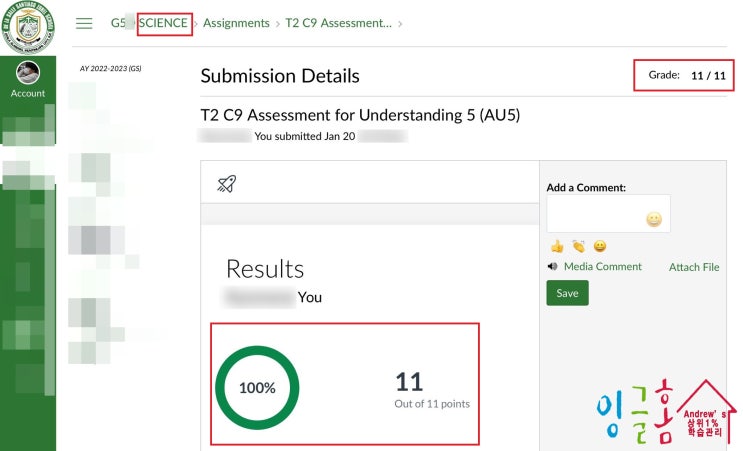The height and width of the screenshot is (451, 743).
Task: Click inside the Add a Comment box
Action: click(x=608, y=213)
